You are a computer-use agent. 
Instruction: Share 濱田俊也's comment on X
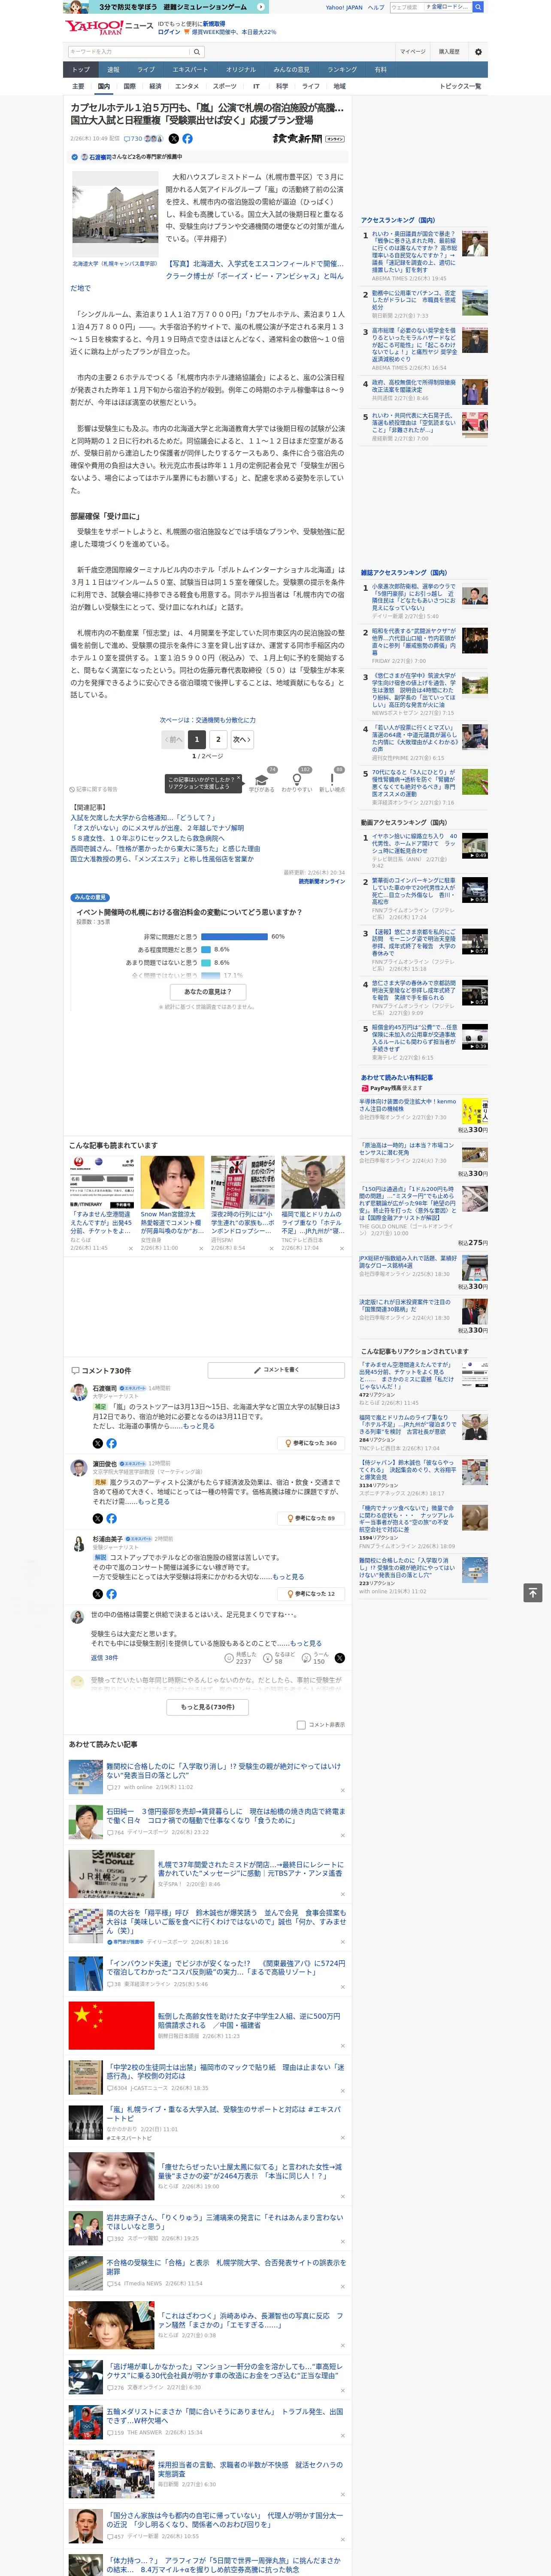click(98, 1518)
